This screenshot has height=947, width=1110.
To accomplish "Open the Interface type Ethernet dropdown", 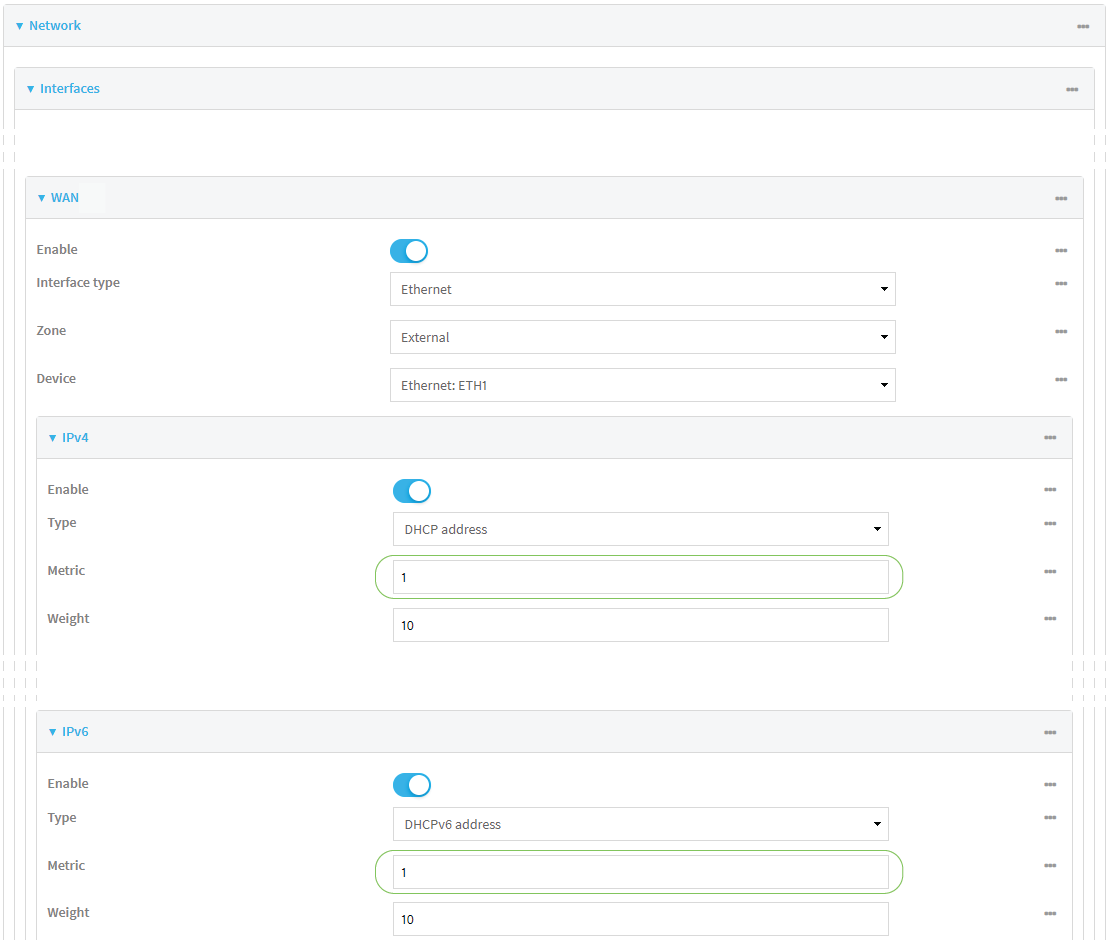I will (x=642, y=289).
